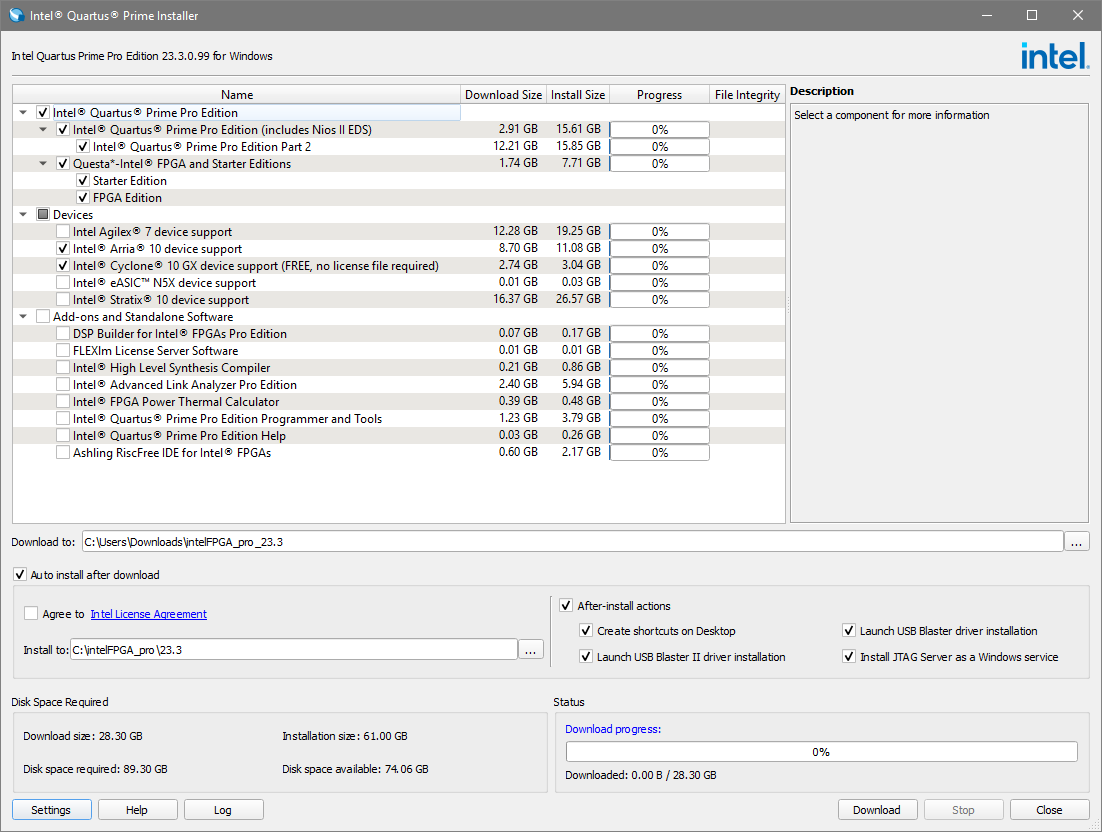Collapse the Devices tree group

click(x=23, y=215)
